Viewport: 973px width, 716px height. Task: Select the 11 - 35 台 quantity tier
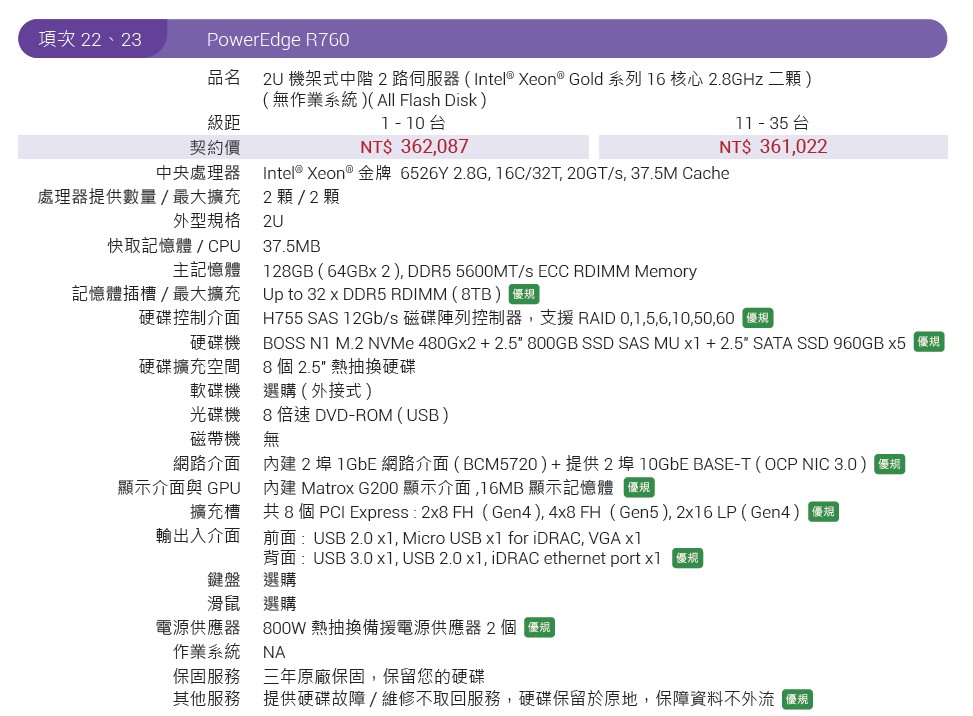pos(772,123)
